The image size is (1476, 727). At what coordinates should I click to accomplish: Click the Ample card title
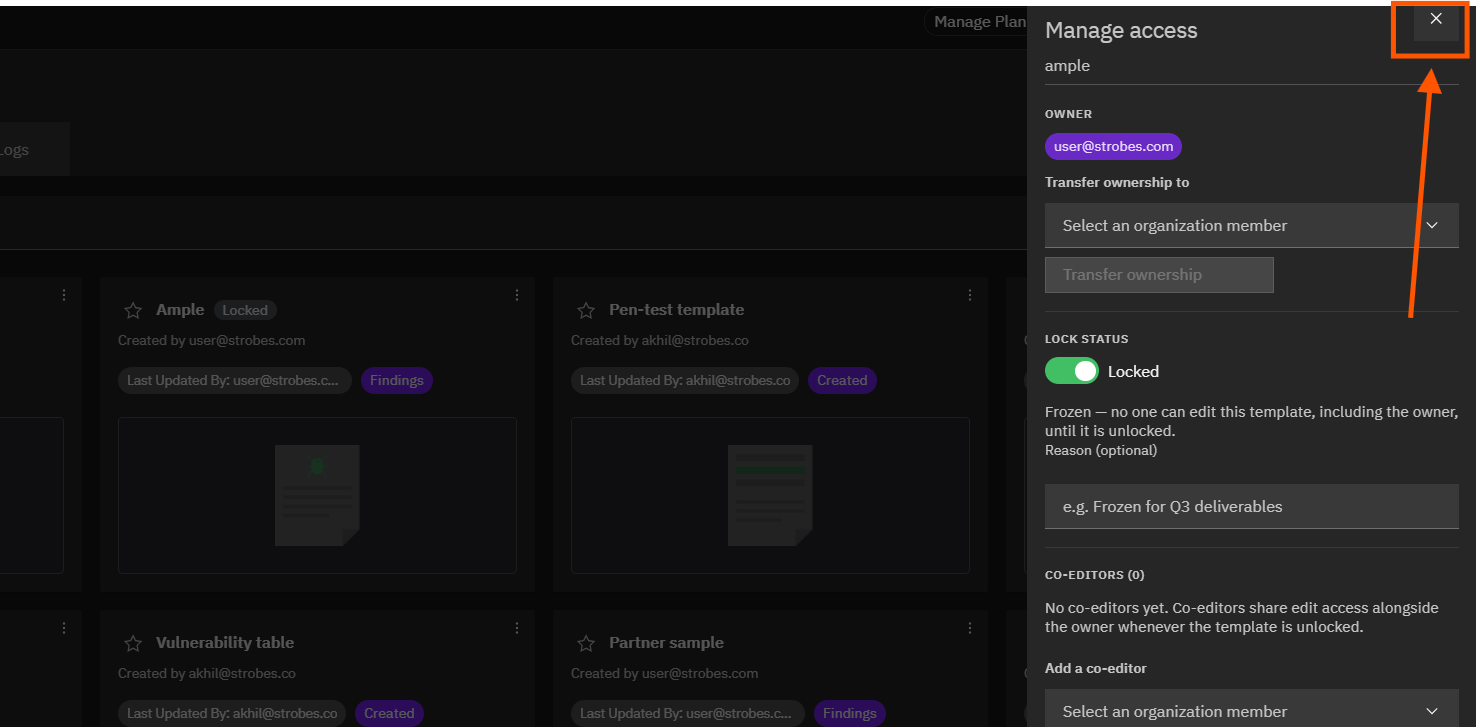pos(180,310)
